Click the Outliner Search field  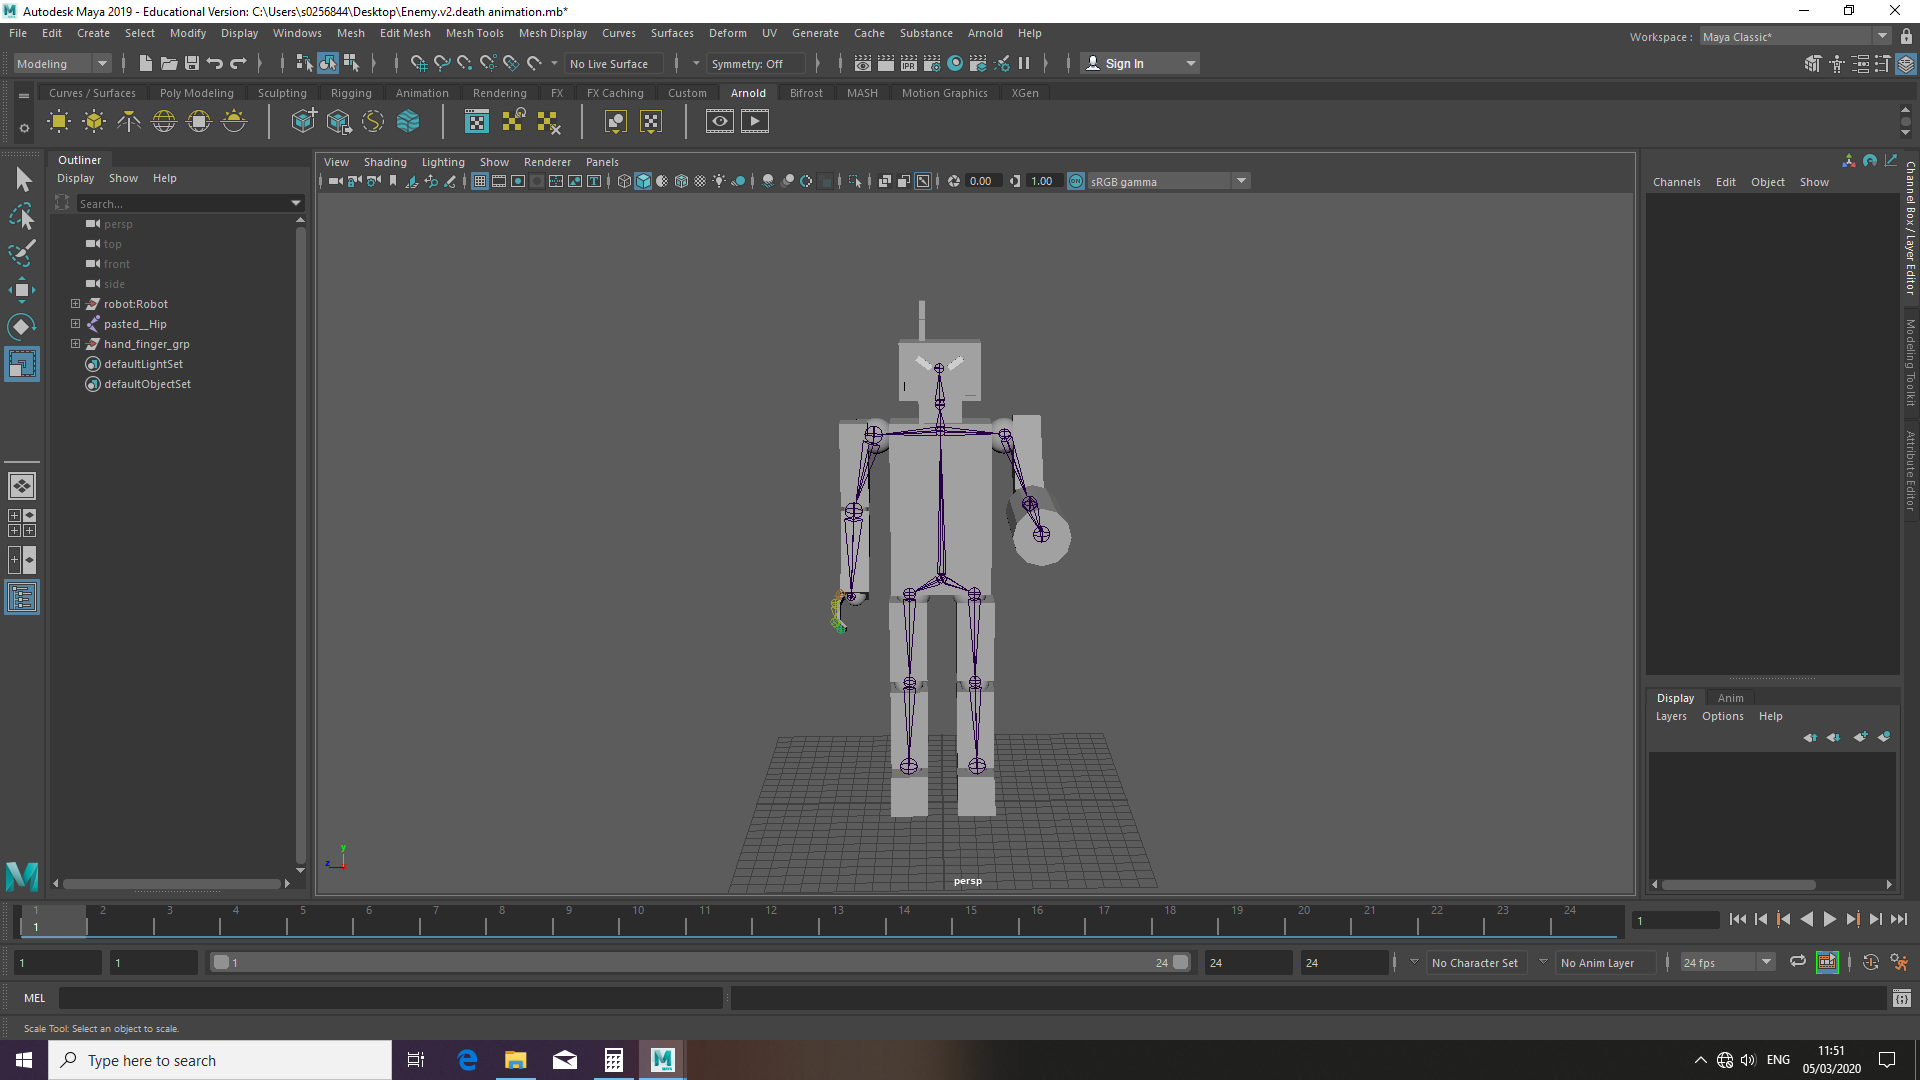click(189, 203)
